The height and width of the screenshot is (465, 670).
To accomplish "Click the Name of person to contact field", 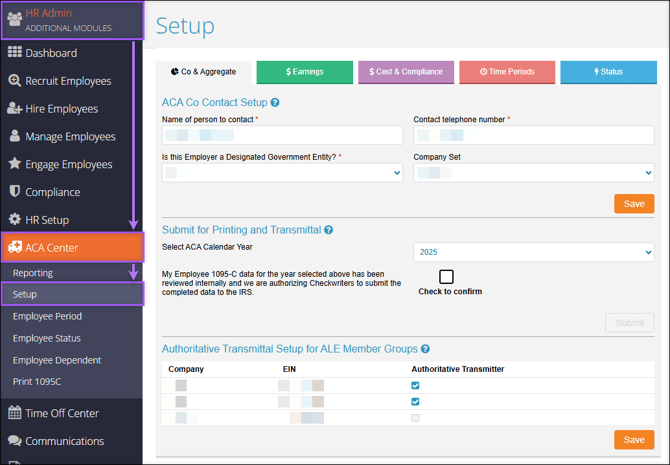I will (x=282, y=135).
